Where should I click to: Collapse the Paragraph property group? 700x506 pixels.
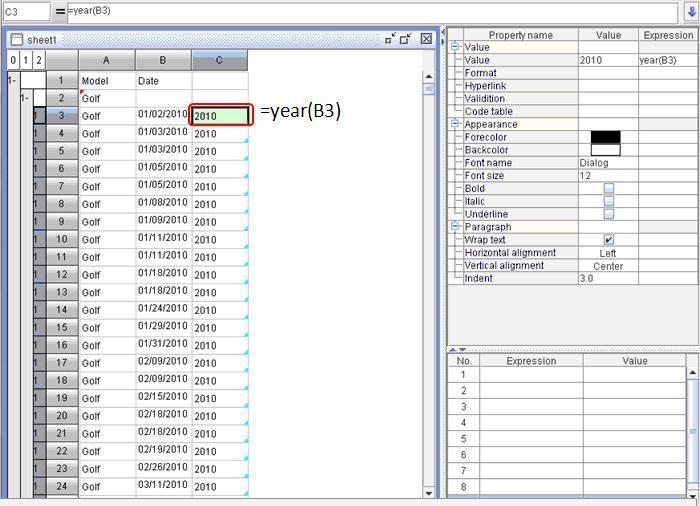click(456, 227)
